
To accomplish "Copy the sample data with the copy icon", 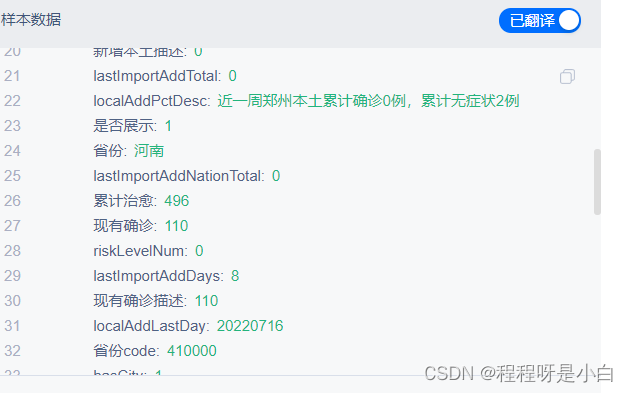I will [x=567, y=76].
